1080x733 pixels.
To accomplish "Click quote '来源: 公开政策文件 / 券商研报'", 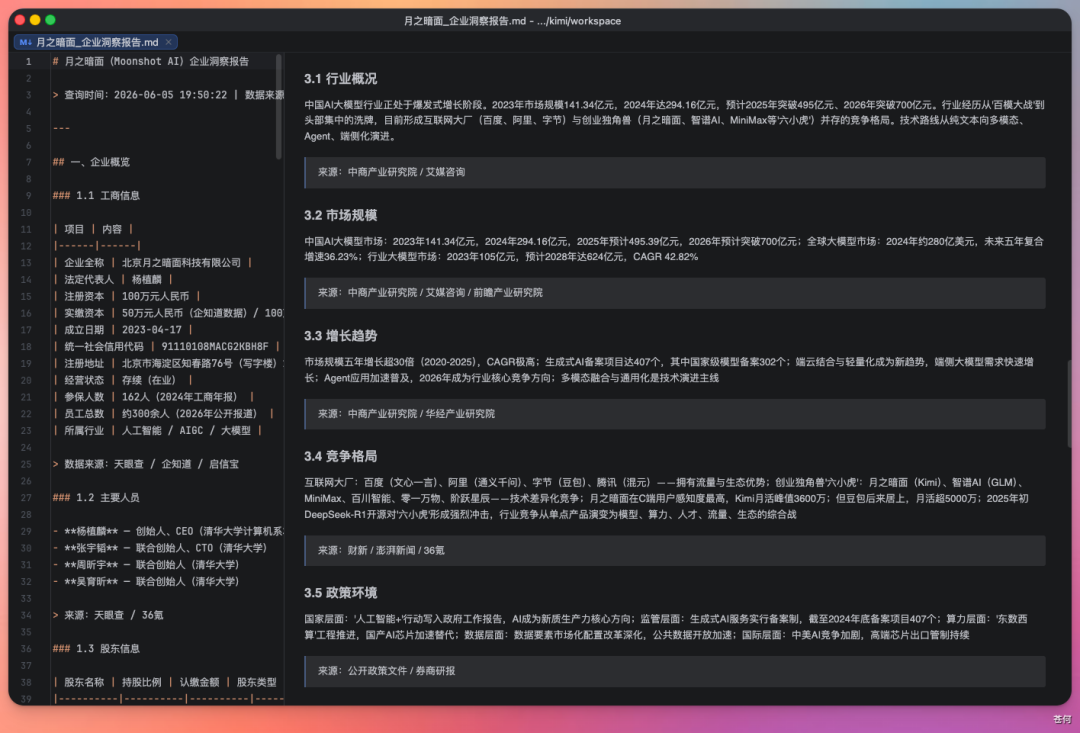I will click(675, 671).
